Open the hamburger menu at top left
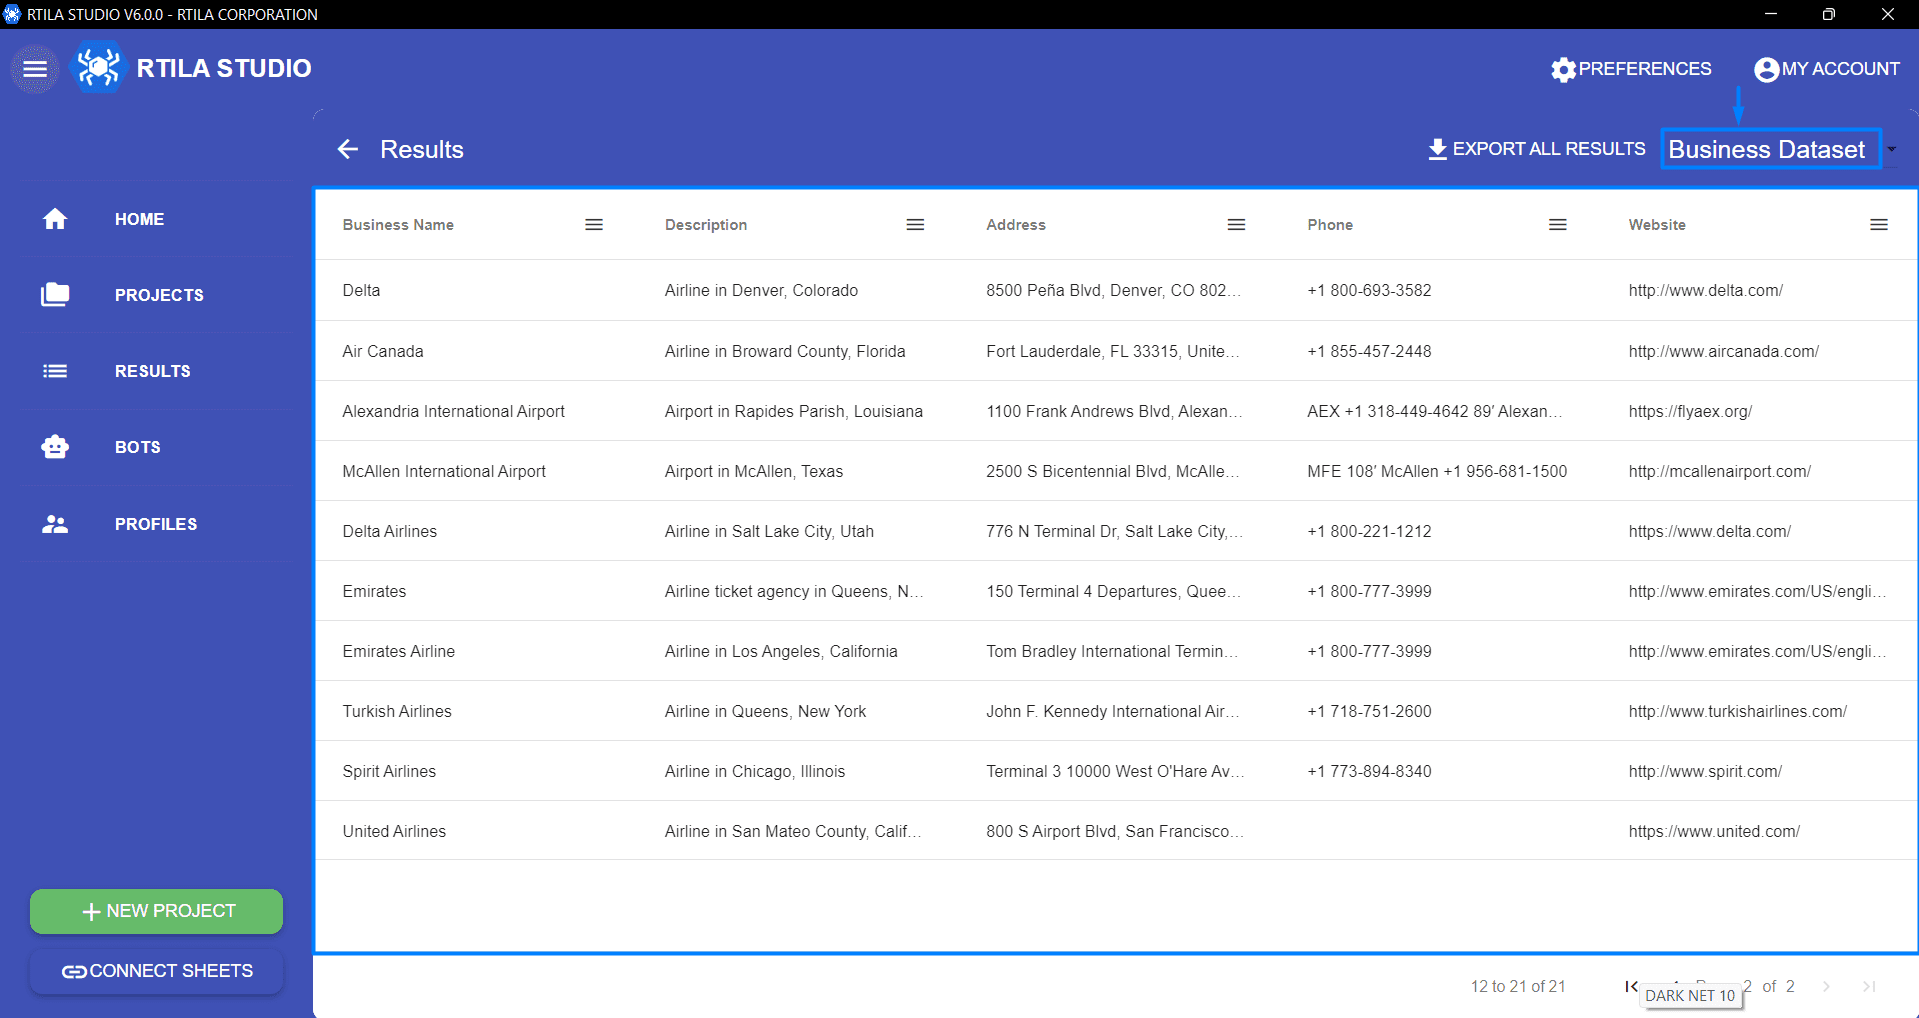This screenshot has height=1018, width=1919. point(35,69)
